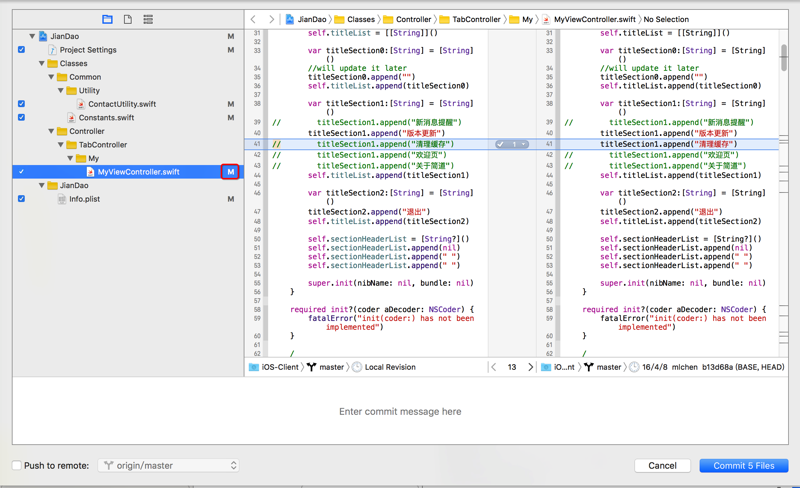The height and width of the screenshot is (488, 800).
Task: Select Controller in the breadcrumb path
Action: pos(413,19)
